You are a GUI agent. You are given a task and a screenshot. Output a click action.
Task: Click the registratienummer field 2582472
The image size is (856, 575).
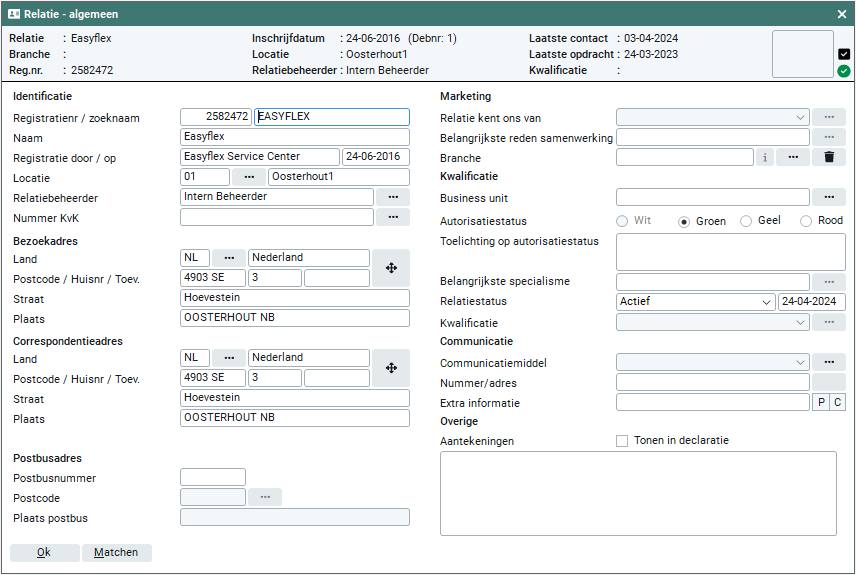[216, 117]
